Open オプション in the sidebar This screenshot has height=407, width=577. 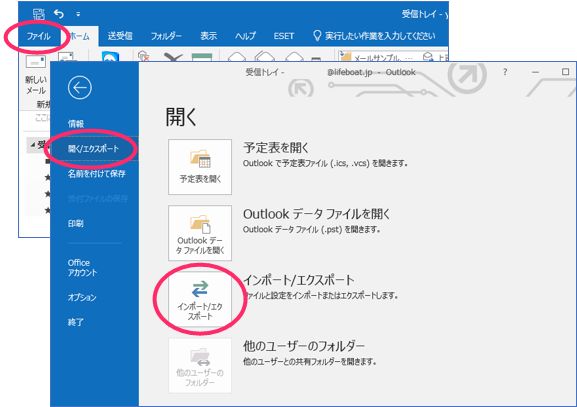coord(82,297)
